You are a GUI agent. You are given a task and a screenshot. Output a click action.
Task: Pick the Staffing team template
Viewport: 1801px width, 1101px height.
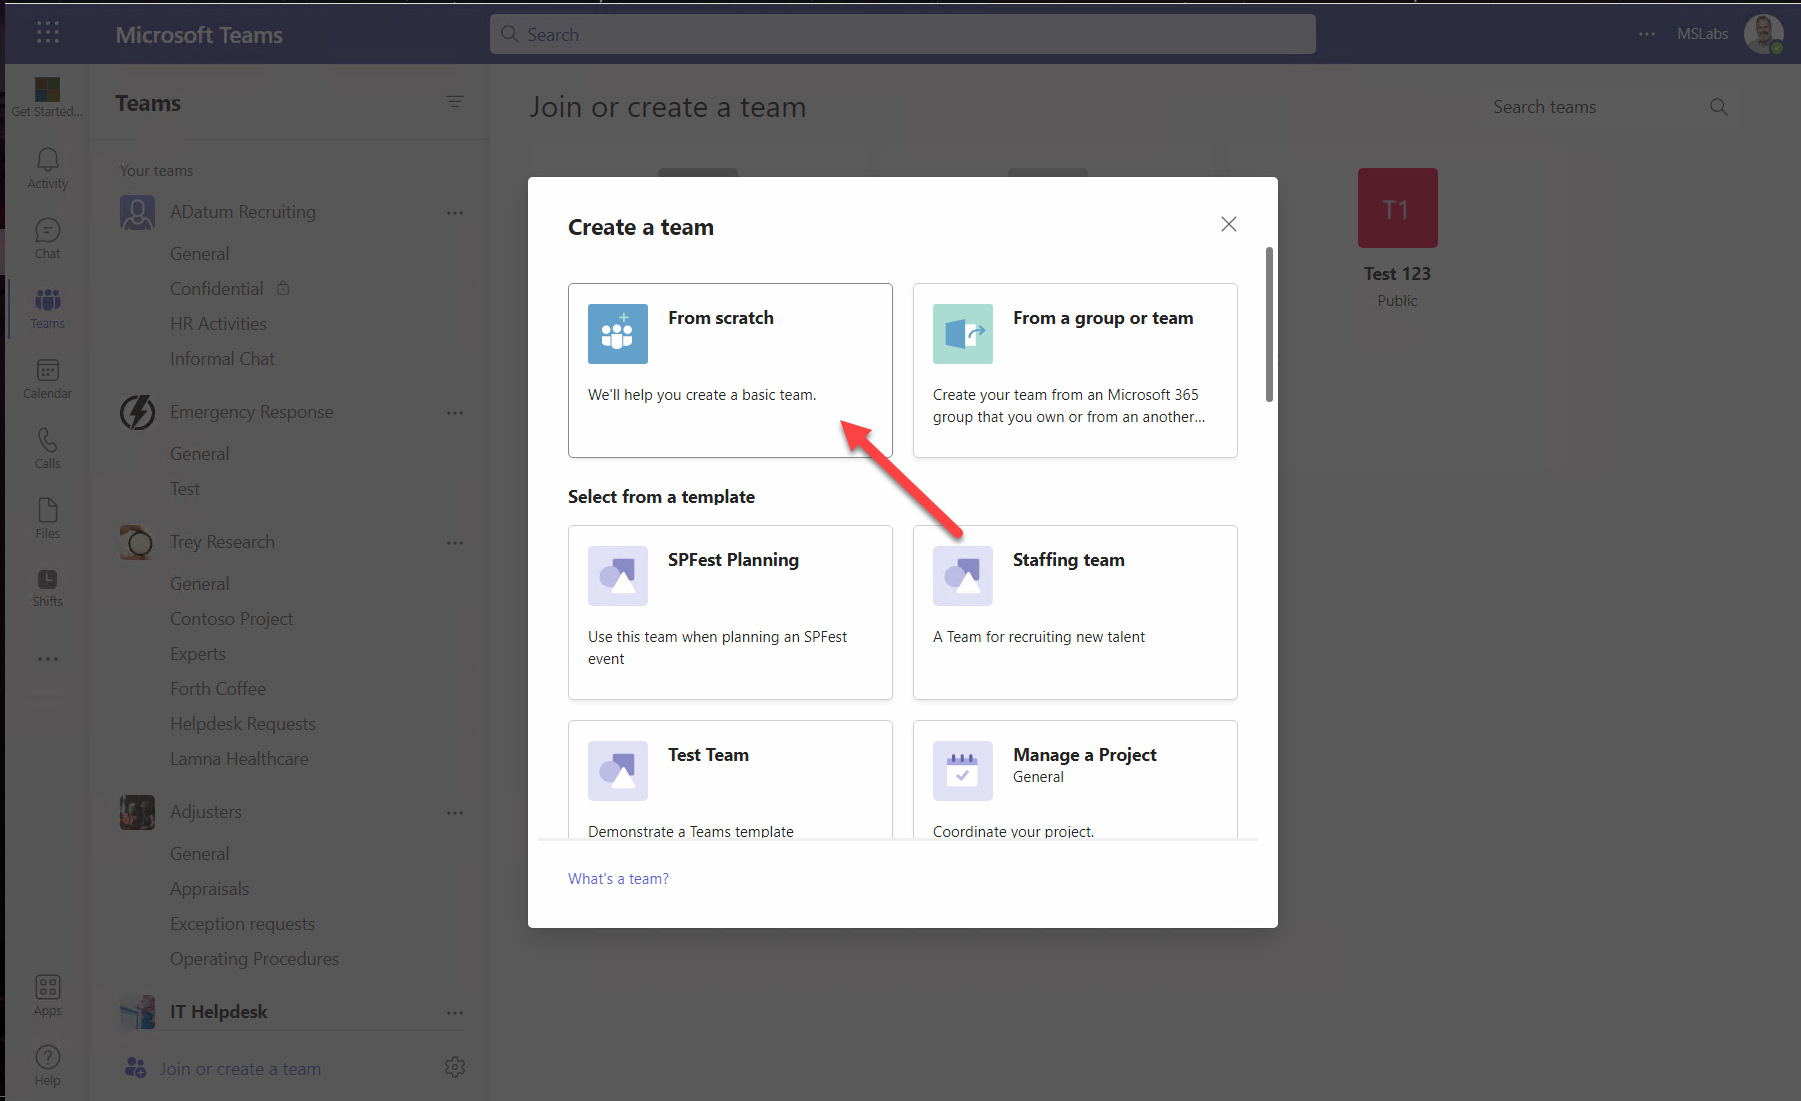coord(1075,612)
